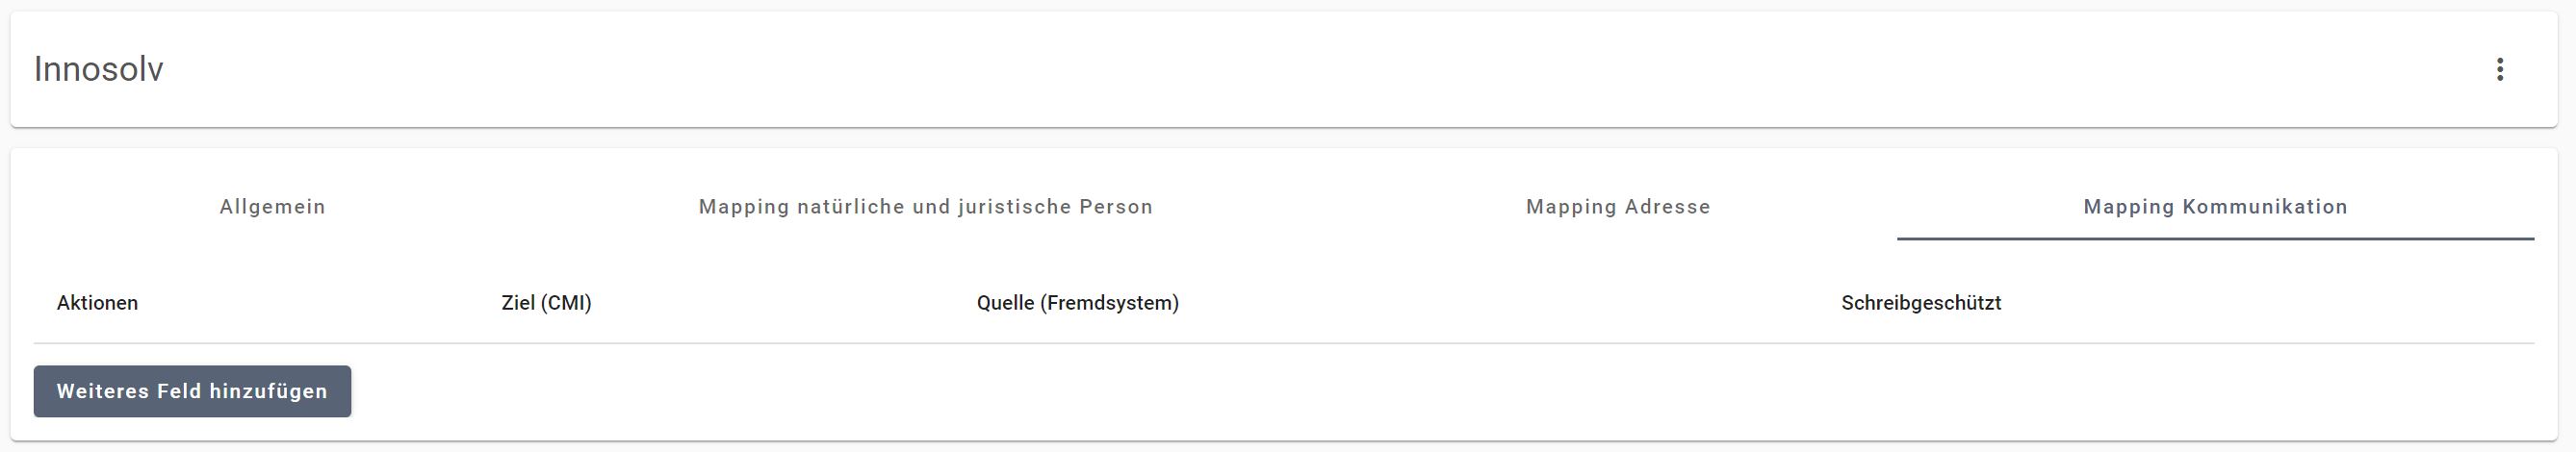The width and height of the screenshot is (2576, 452).
Task: Click the Quelle (Fremdsystem) column header
Action: pyautogui.click(x=1077, y=303)
